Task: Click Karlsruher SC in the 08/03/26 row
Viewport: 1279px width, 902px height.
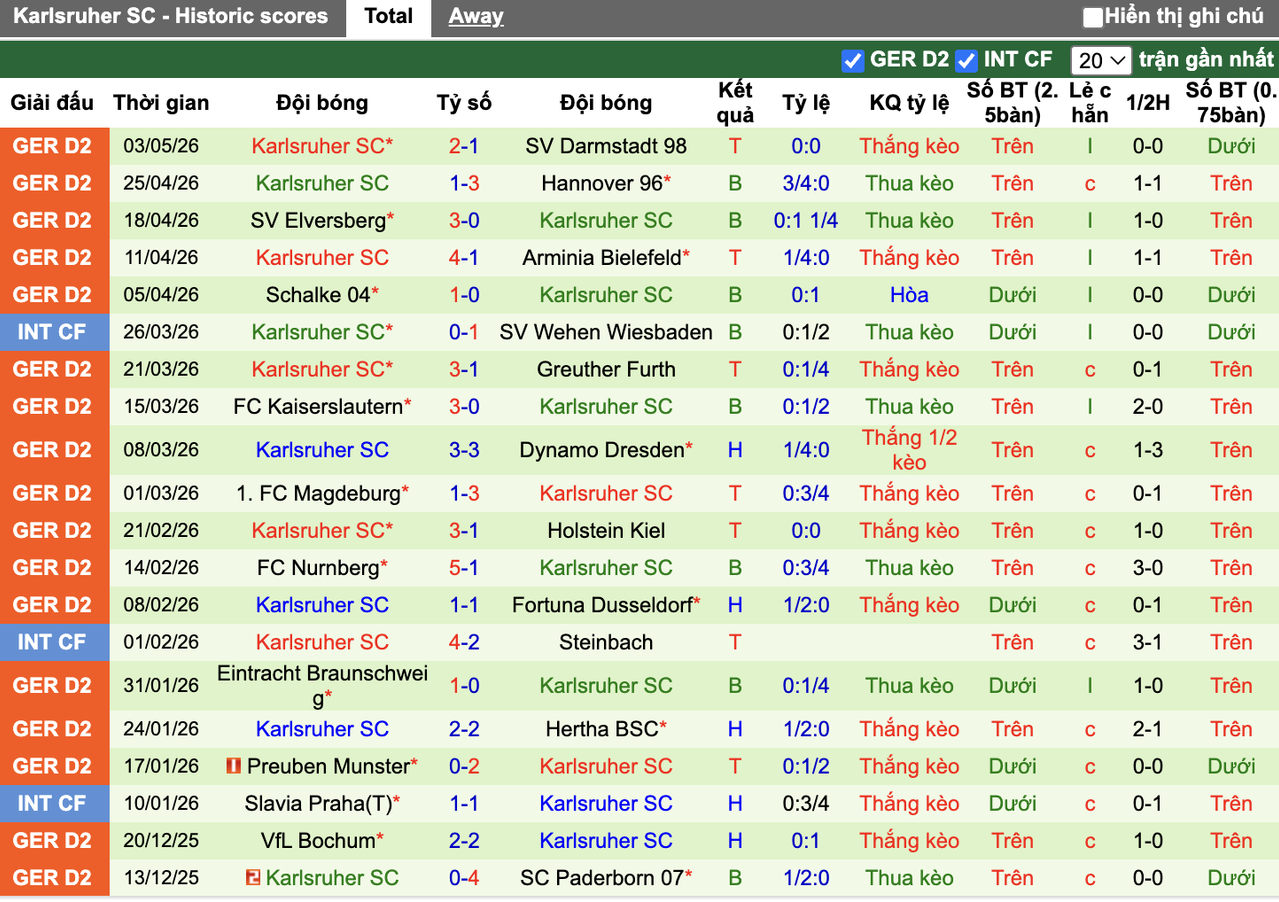Action: tap(322, 450)
